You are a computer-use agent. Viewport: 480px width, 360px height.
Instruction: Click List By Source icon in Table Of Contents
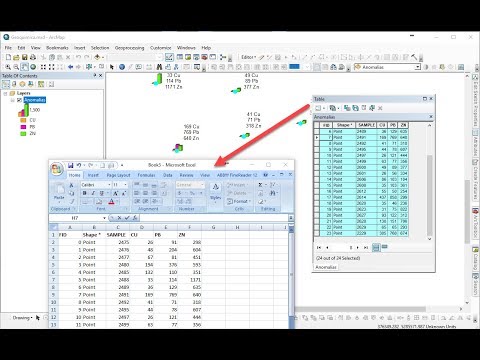14,84
